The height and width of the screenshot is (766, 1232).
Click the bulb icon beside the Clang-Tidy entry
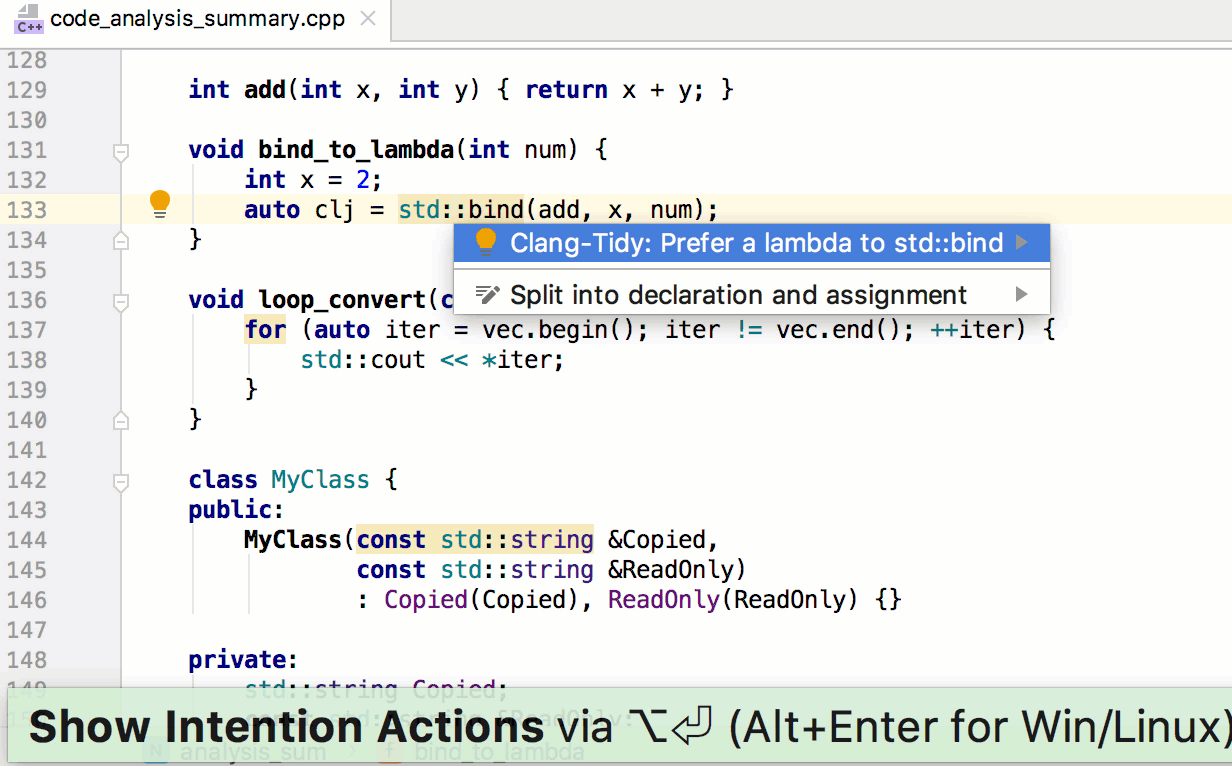(x=486, y=242)
